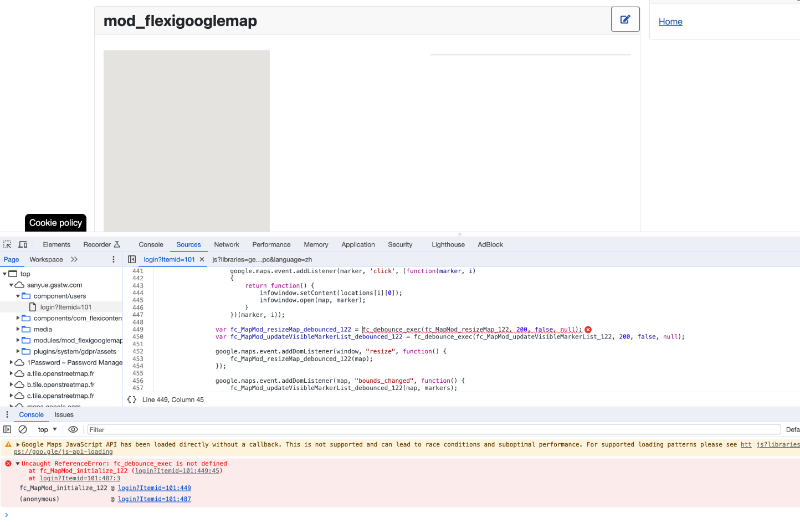Viewport: 800px width, 526px height.
Task: Click the frame icon beside top
Action: click(13, 273)
